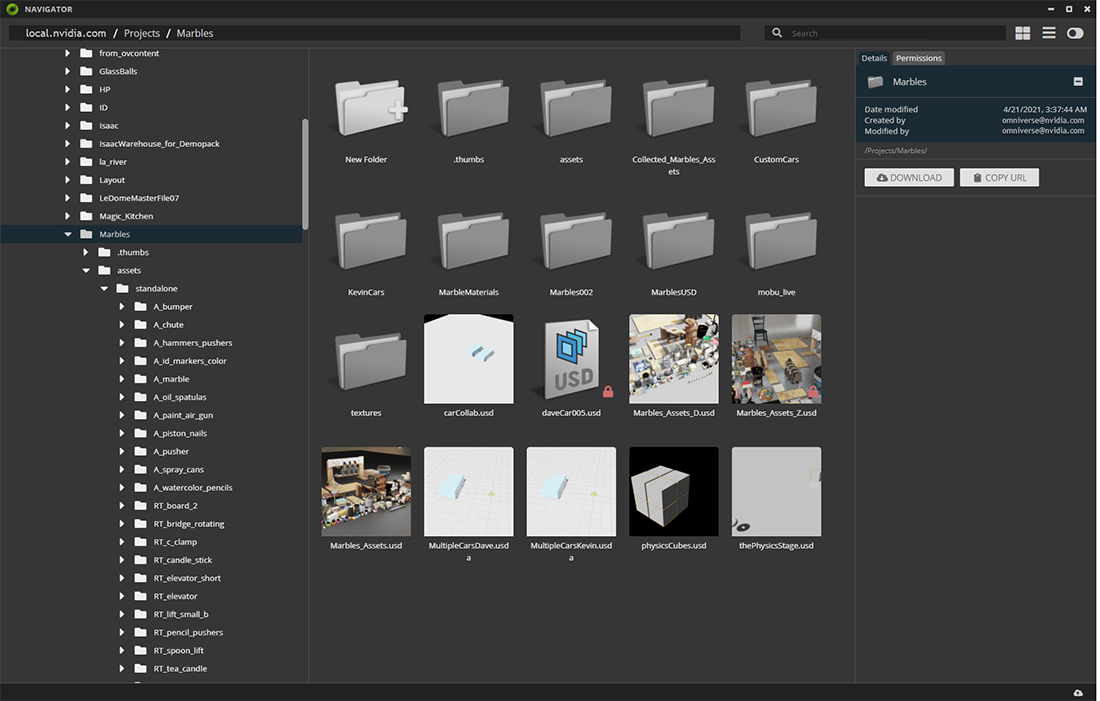Image resolution: width=1100 pixels, height=701 pixels.
Task: Toggle the switch in top toolbar
Action: (x=1075, y=33)
